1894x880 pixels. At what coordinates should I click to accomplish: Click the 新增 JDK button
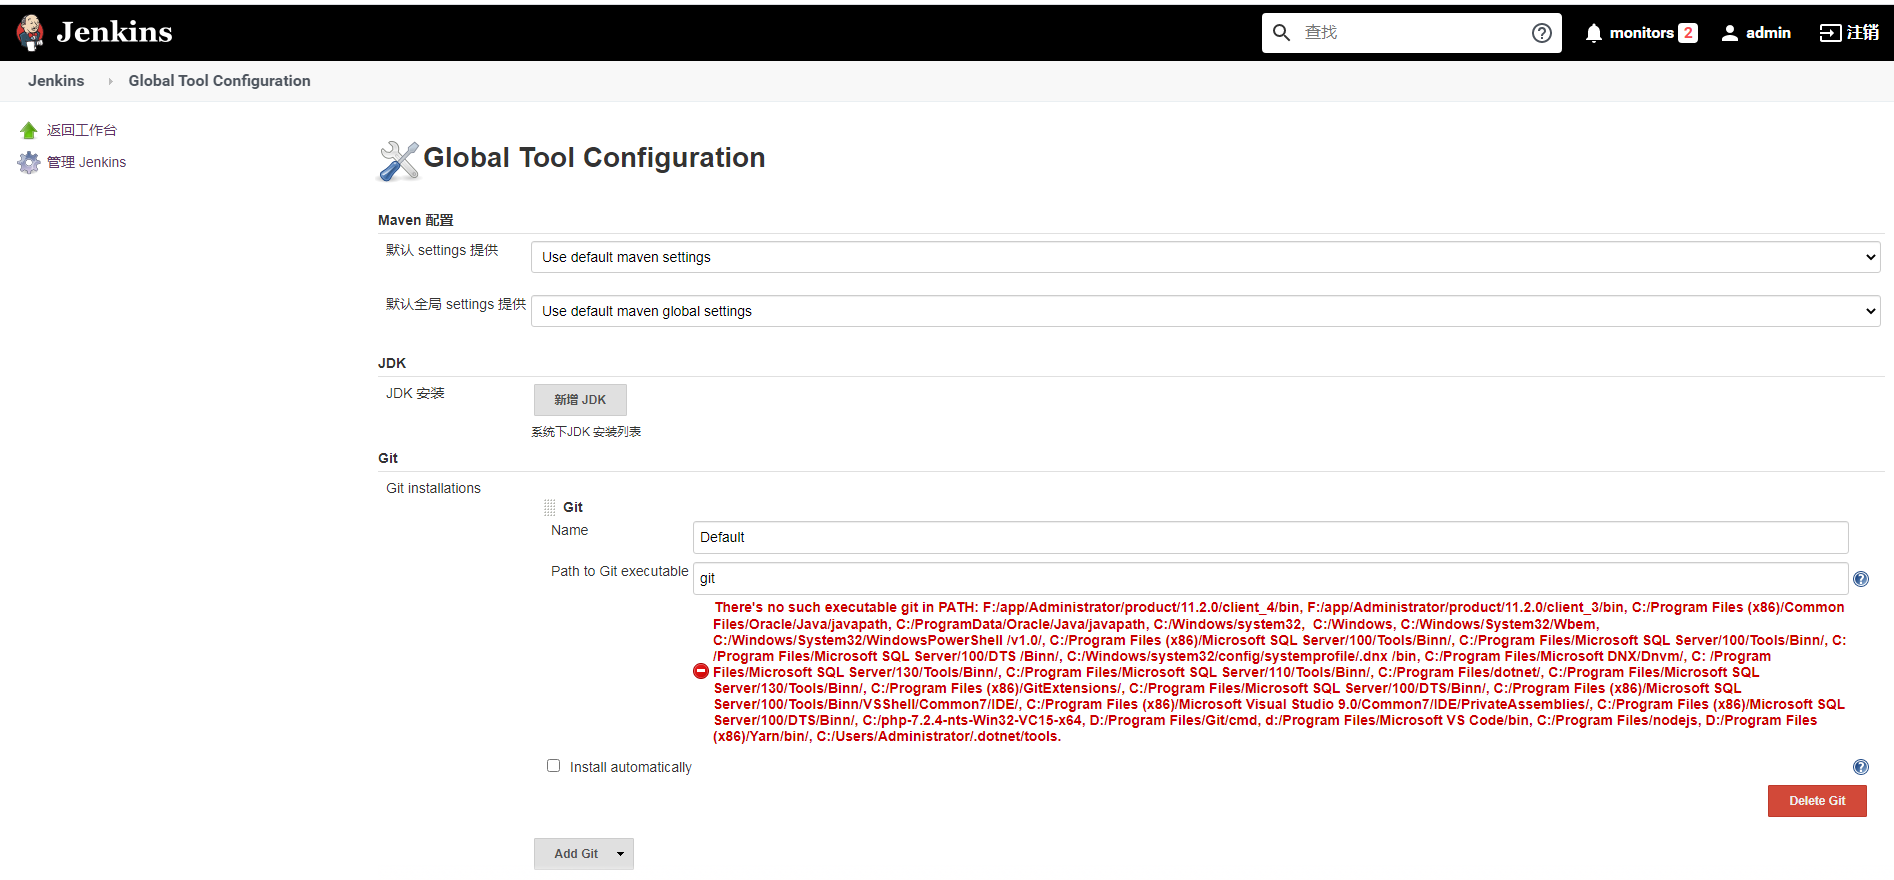[x=580, y=400]
